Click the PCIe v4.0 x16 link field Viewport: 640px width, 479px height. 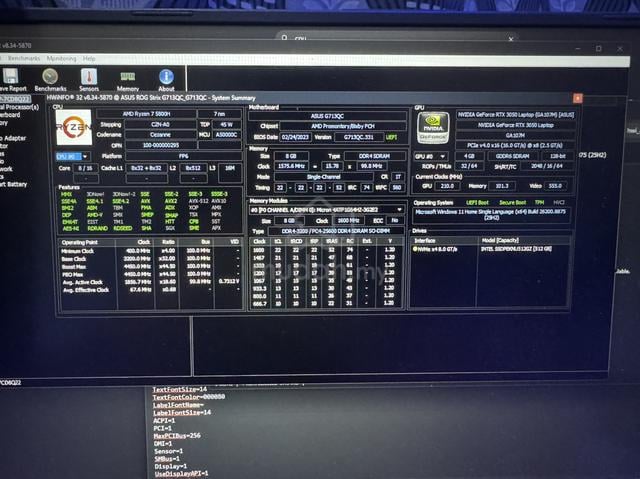[515, 145]
